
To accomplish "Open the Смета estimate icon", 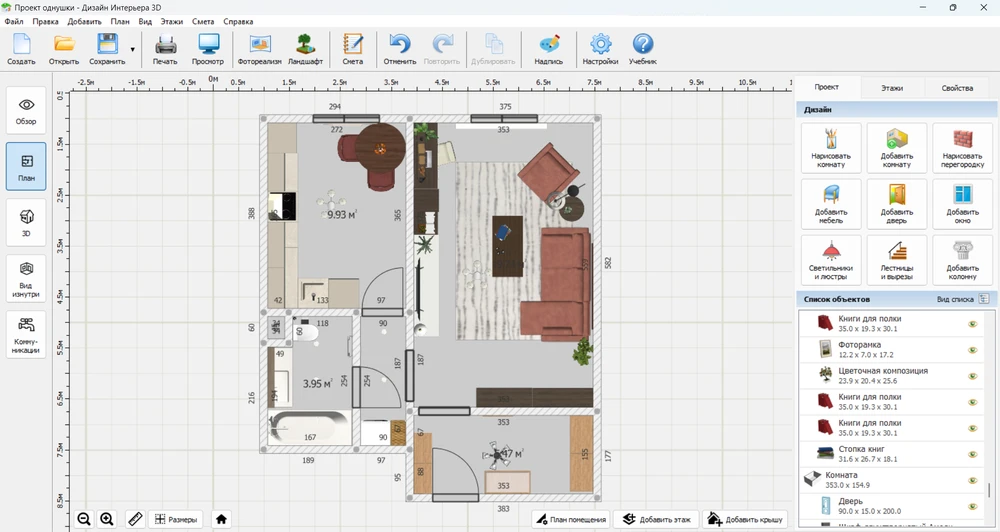I will (x=352, y=47).
